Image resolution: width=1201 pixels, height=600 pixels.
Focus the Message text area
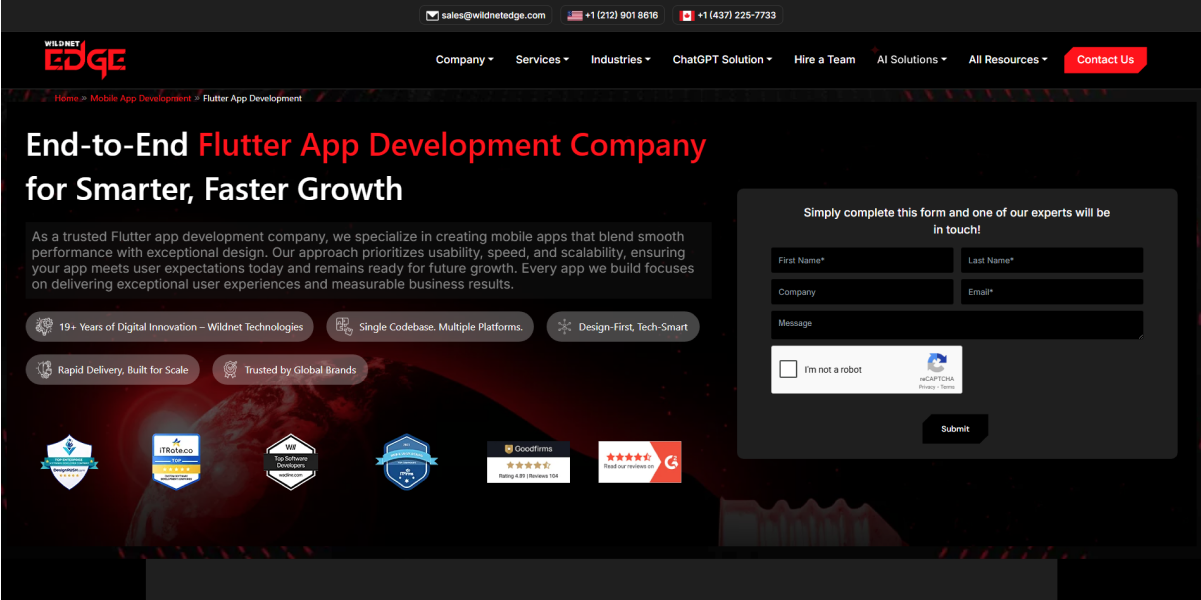[956, 325]
